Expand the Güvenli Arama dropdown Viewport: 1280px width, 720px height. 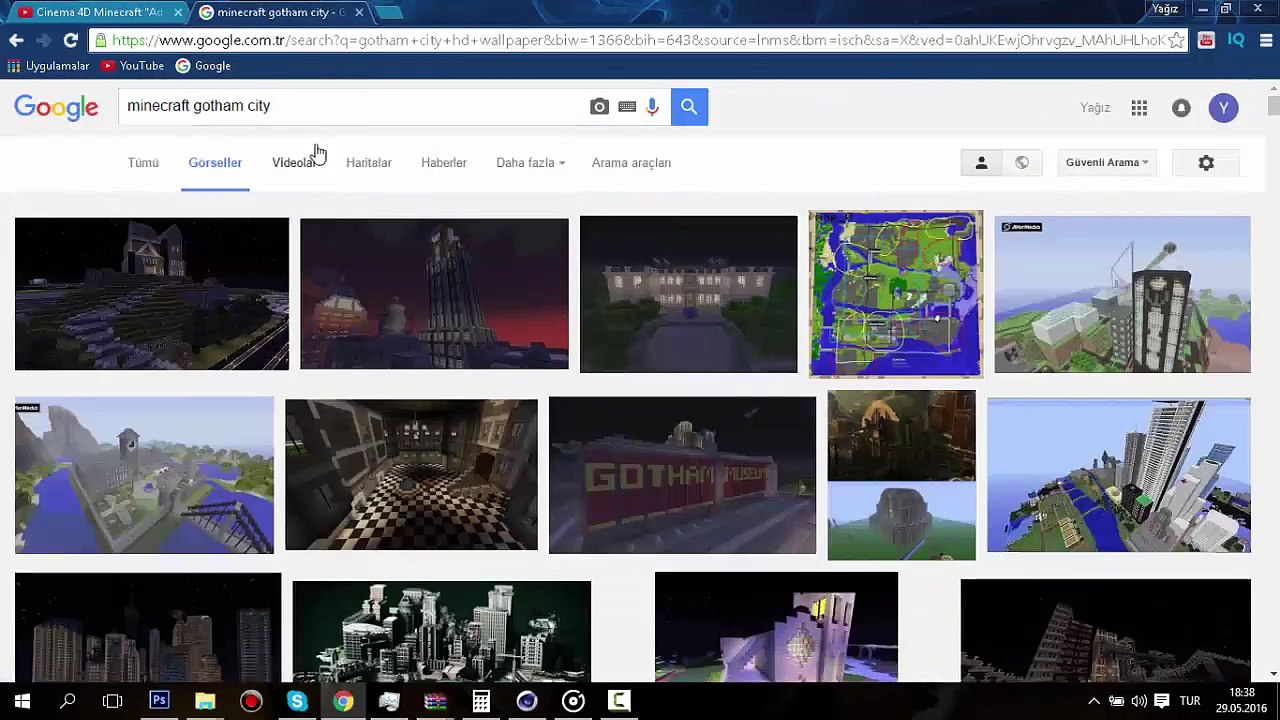coord(1106,163)
